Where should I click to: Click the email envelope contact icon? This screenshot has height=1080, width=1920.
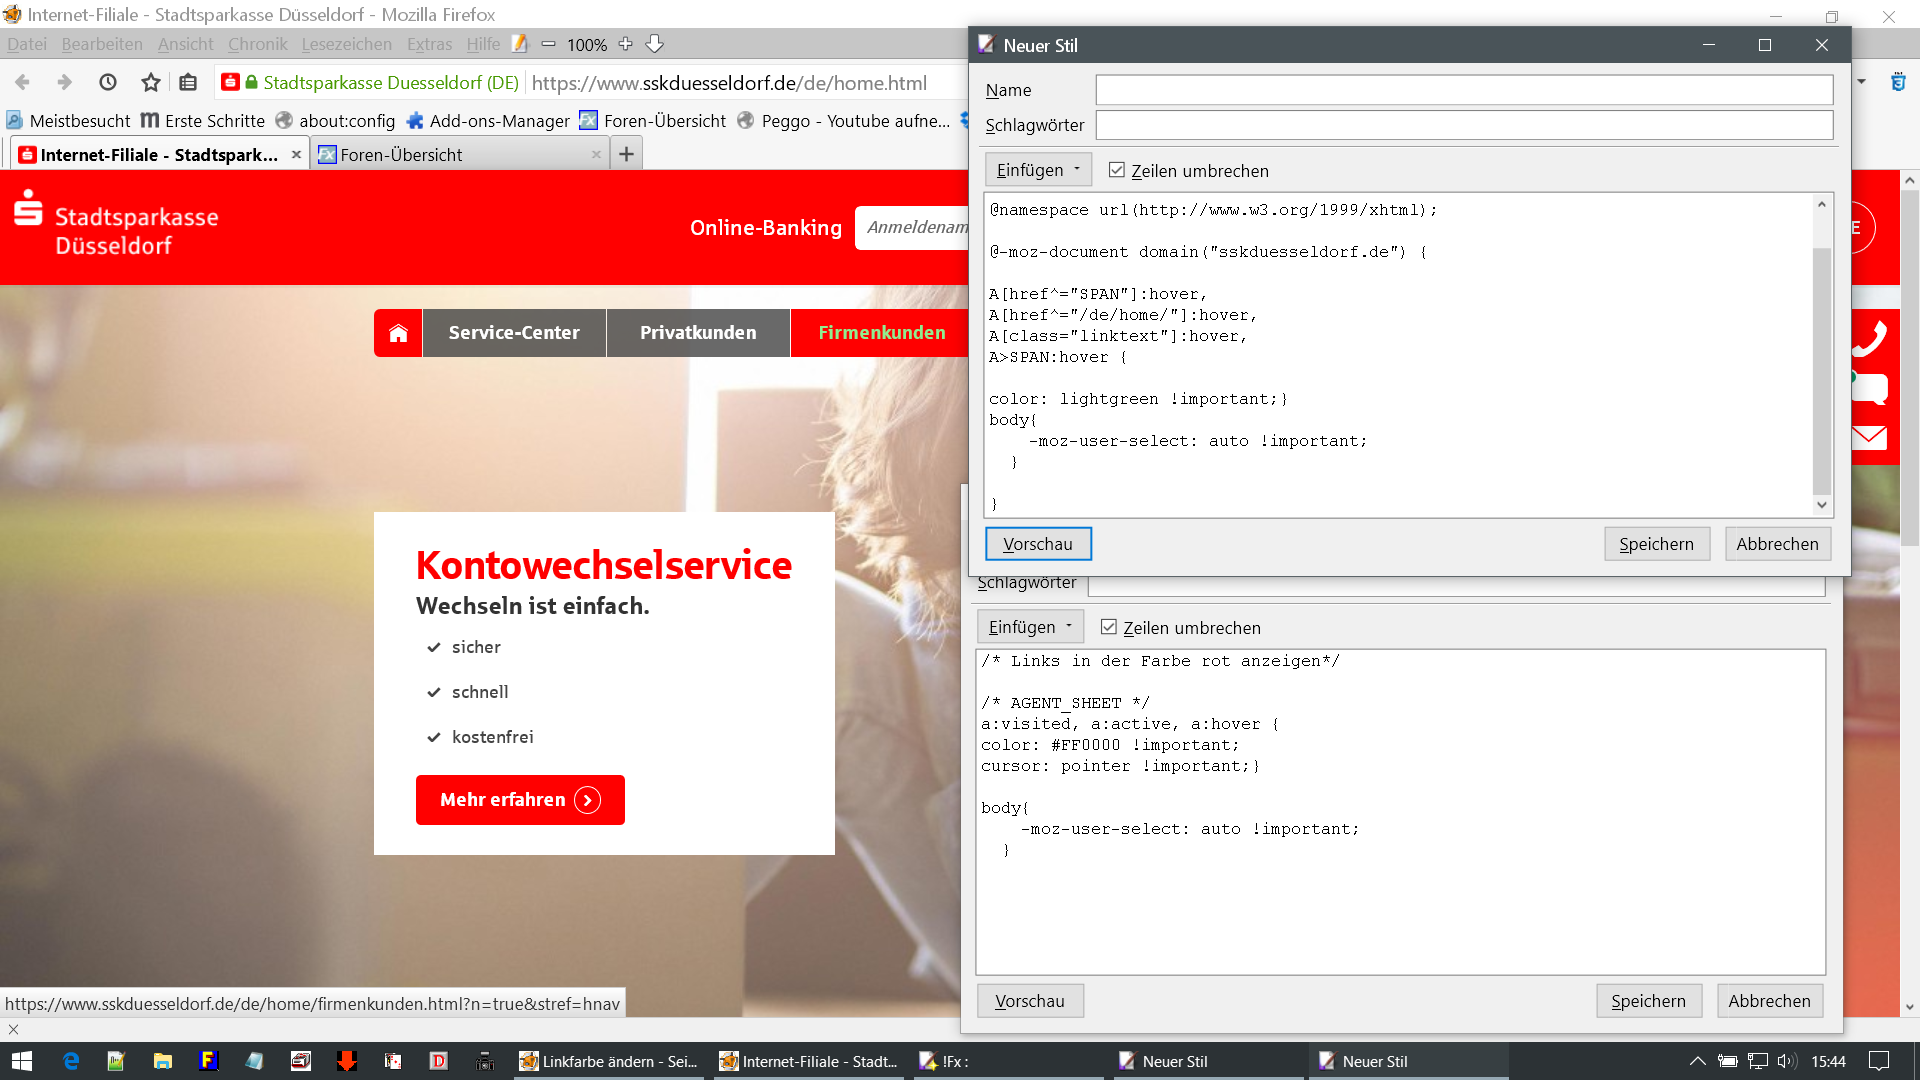point(1868,437)
